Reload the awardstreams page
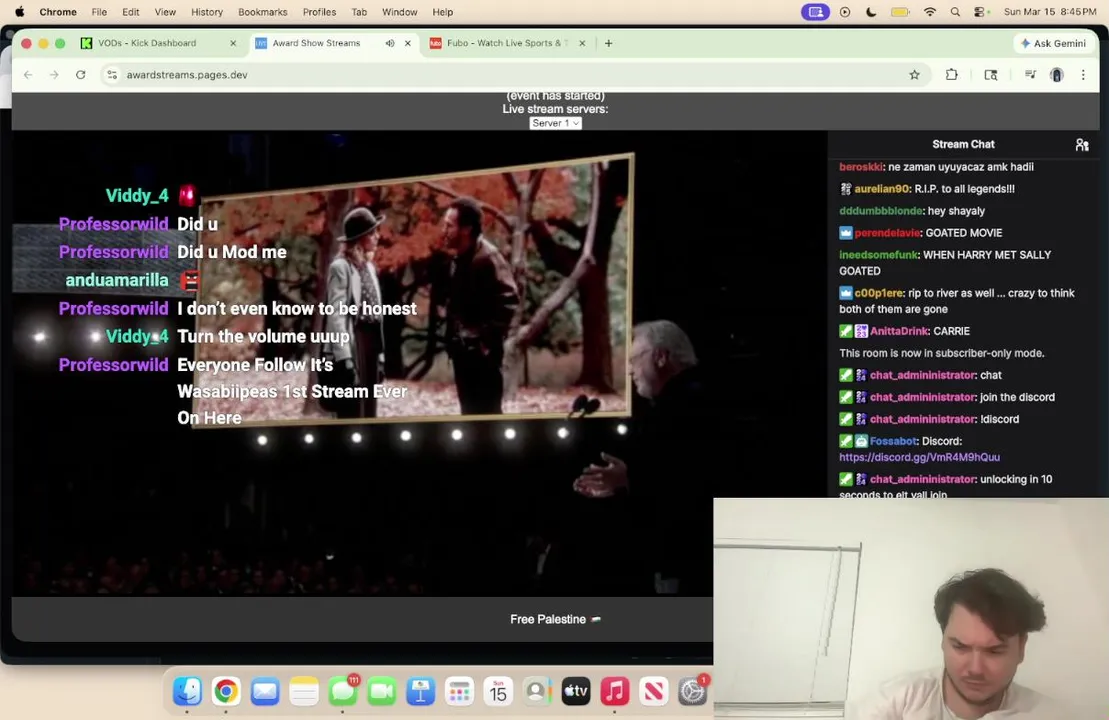Image resolution: width=1109 pixels, height=720 pixels. pyautogui.click(x=81, y=74)
